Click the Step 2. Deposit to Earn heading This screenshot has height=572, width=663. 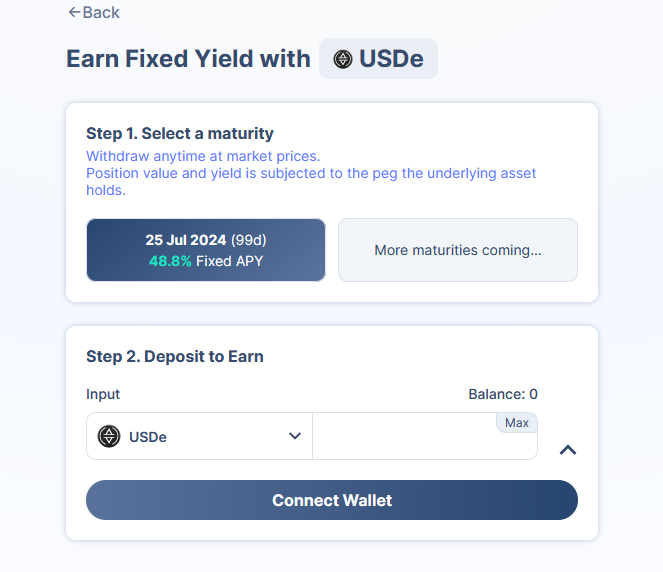click(175, 356)
